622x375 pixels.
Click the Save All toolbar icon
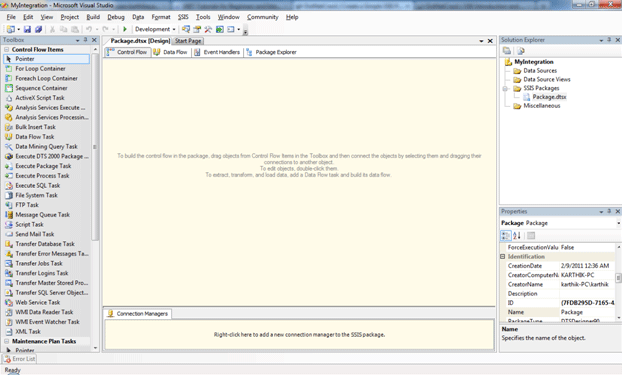pyautogui.click(x=38, y=29)
